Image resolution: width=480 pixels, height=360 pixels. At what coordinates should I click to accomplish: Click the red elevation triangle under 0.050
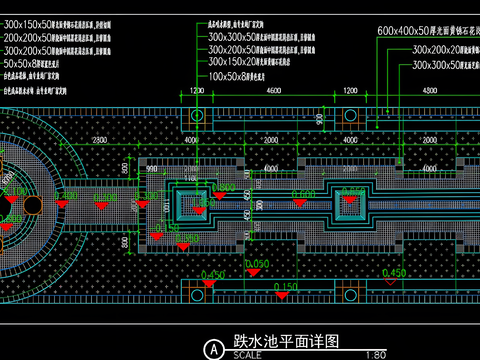pyautogui.click(x=253, y=273)
